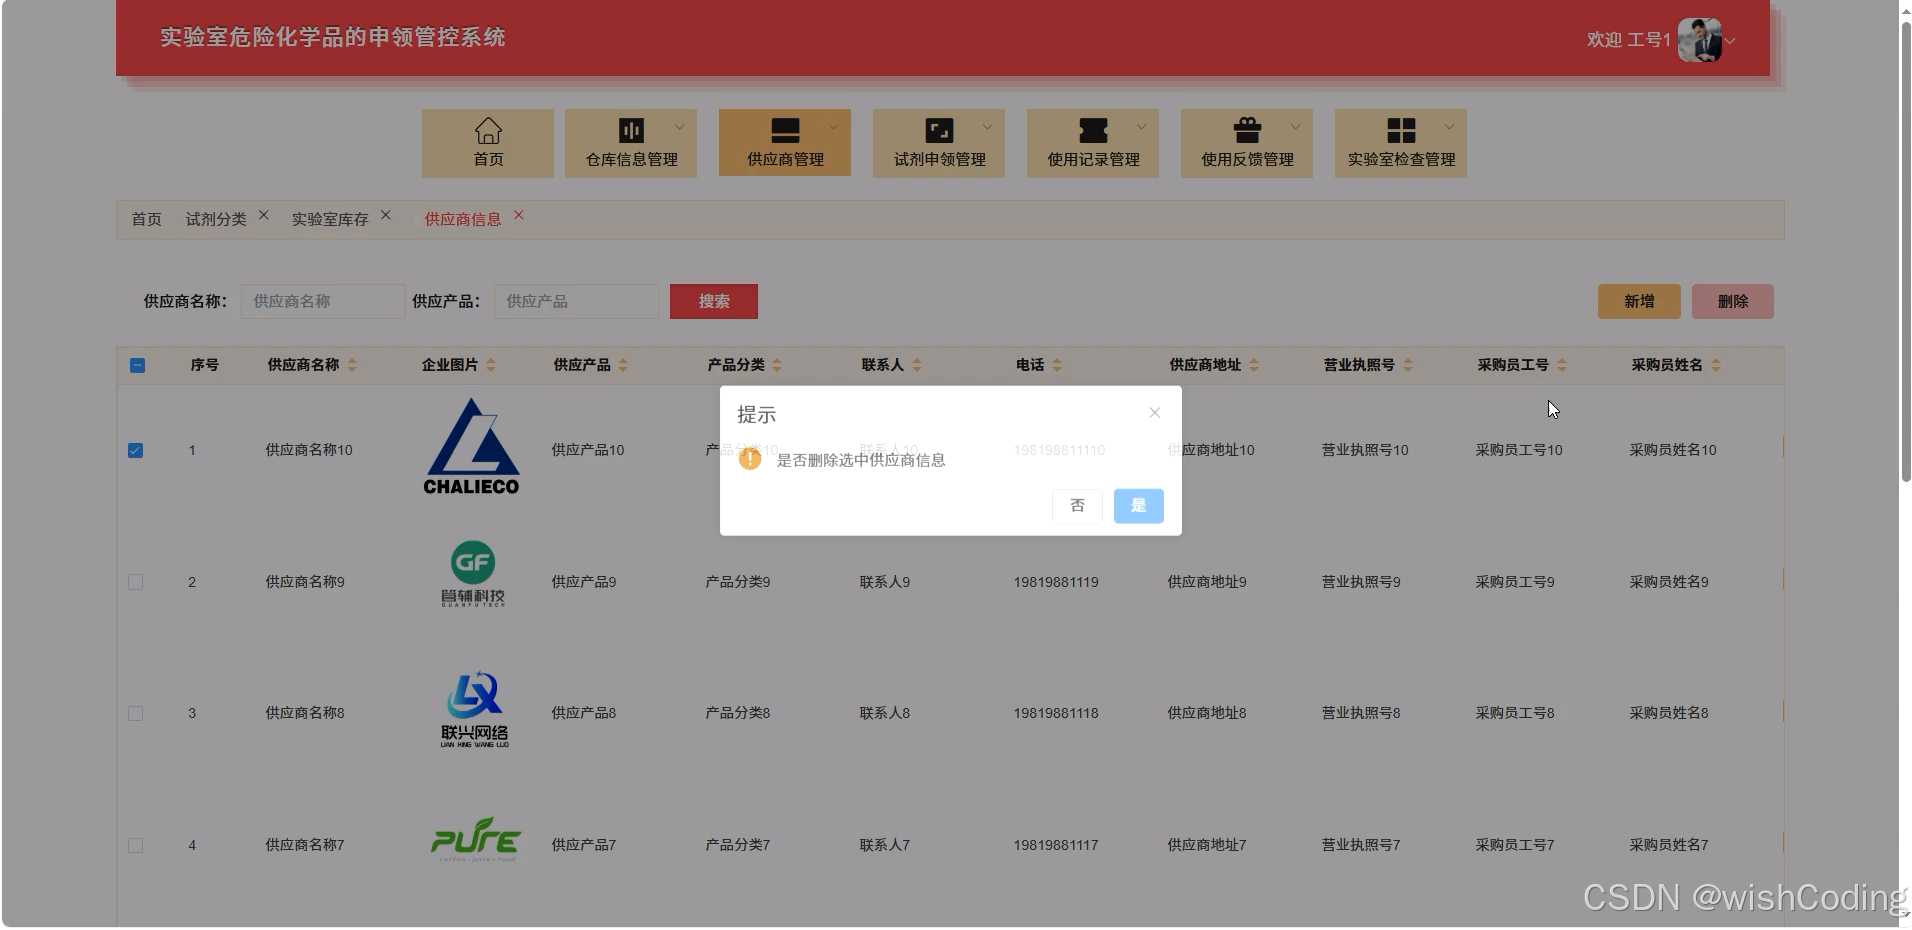Click the warning icon in the dialog
Viewport: 1912px width, 930px height.
click(752, 459)
